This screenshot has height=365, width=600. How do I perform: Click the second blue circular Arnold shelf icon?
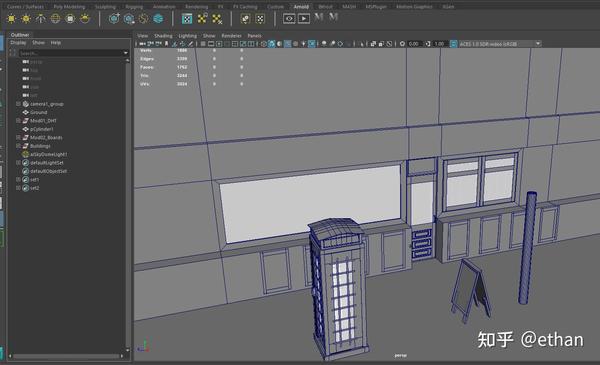tap(129, 18)
